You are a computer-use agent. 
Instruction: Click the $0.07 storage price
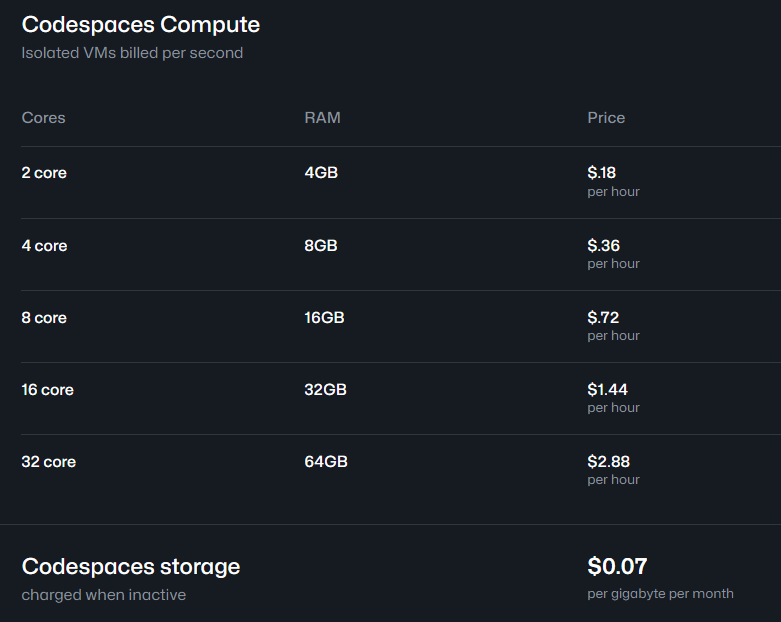pos(617,566)
